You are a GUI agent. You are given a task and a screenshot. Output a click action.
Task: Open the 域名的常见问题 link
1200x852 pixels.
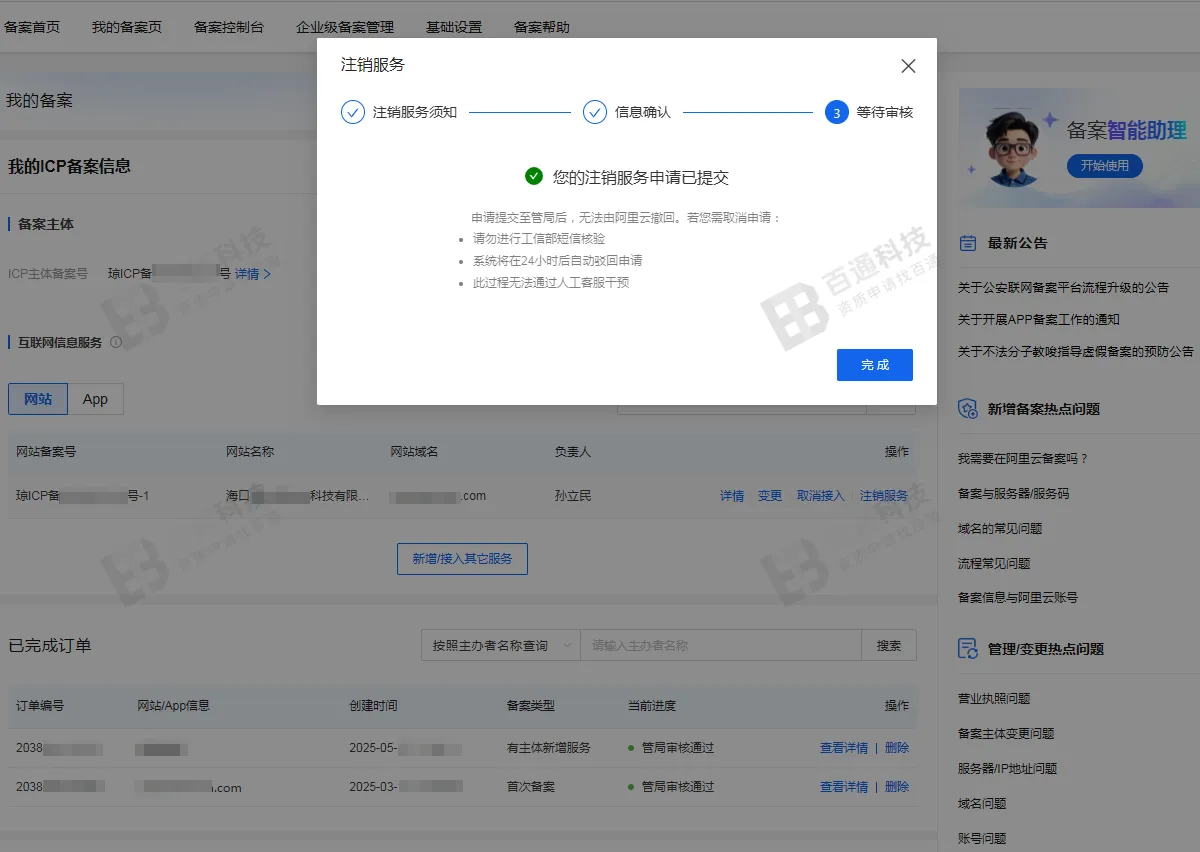pyautogui.click(x=1000, y=528)
